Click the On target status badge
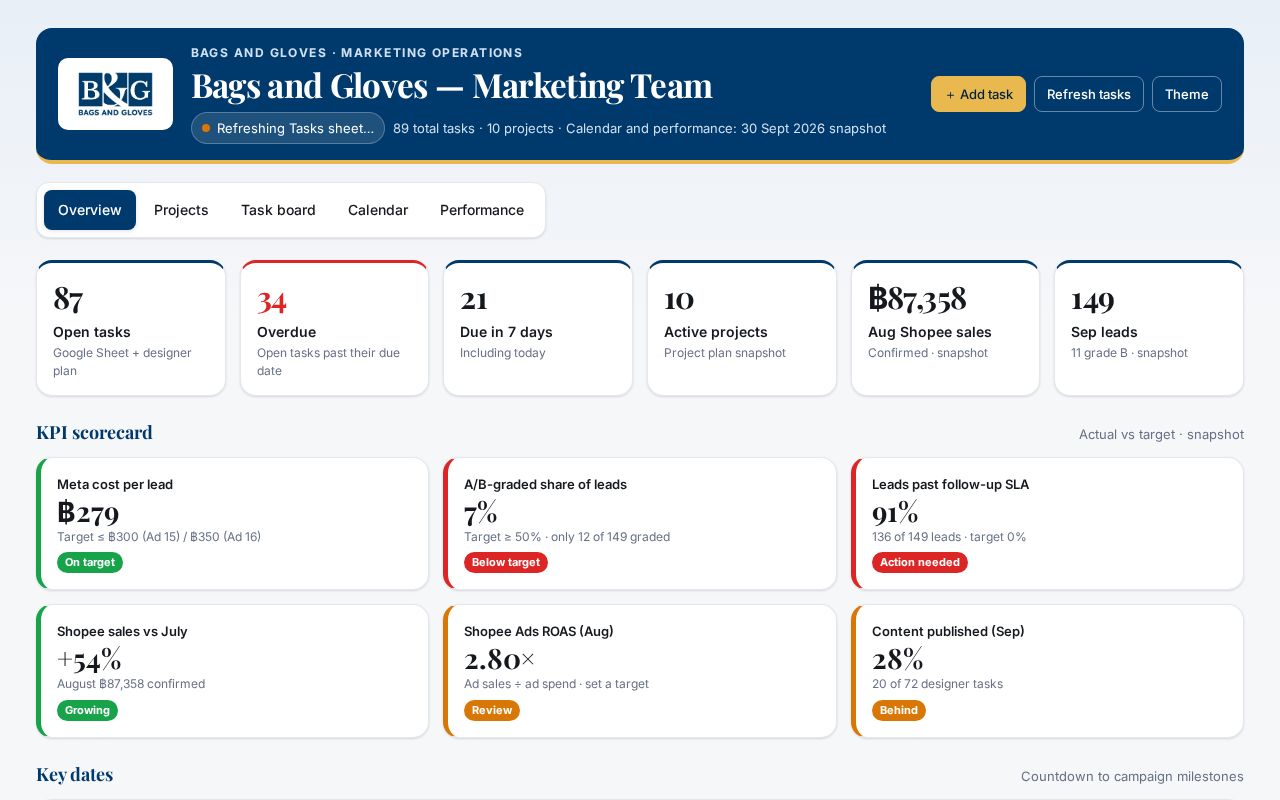 point(90,562)
